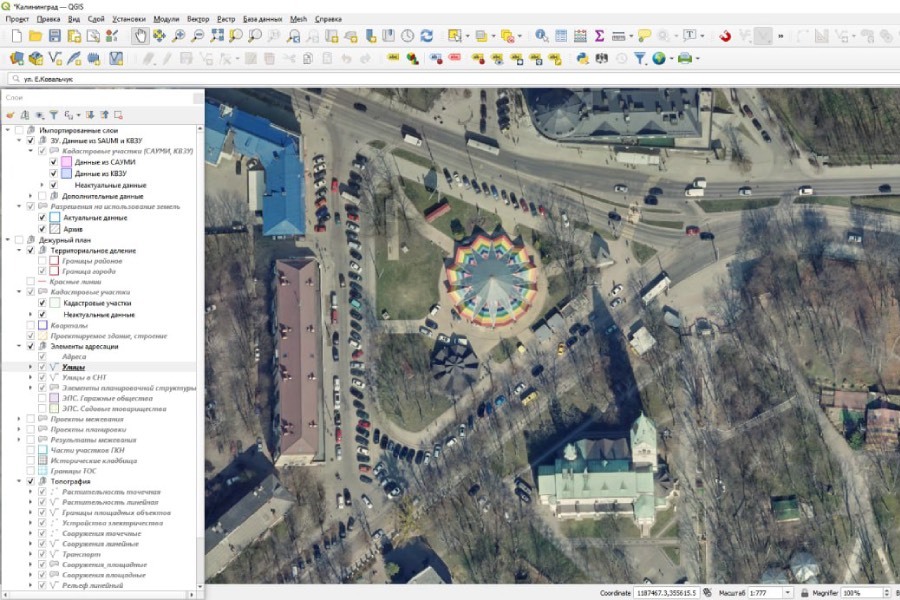Click the Save Project floppy disk icon
The height and width of the screenshot is (600, 900).
(55, 36)
